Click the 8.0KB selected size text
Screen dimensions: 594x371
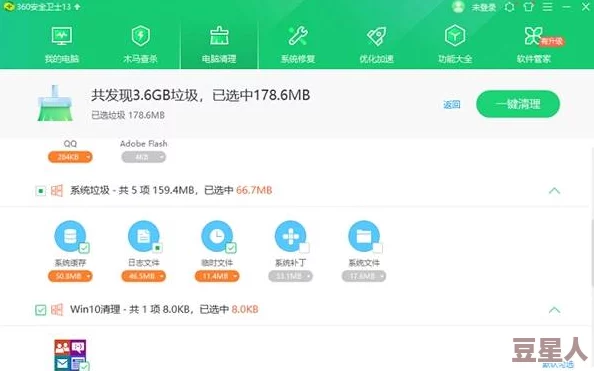pyautogui.click(x=245, y=310)
